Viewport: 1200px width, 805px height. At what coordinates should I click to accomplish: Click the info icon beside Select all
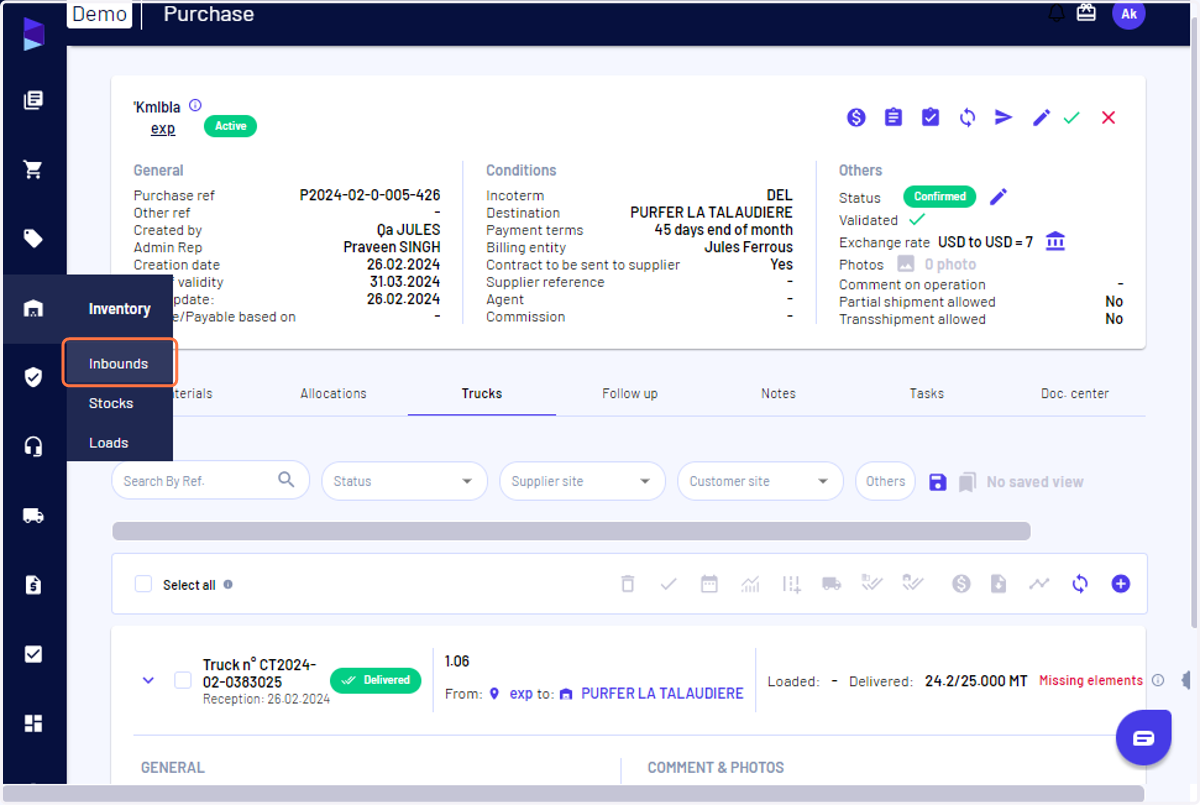point(228,584)
